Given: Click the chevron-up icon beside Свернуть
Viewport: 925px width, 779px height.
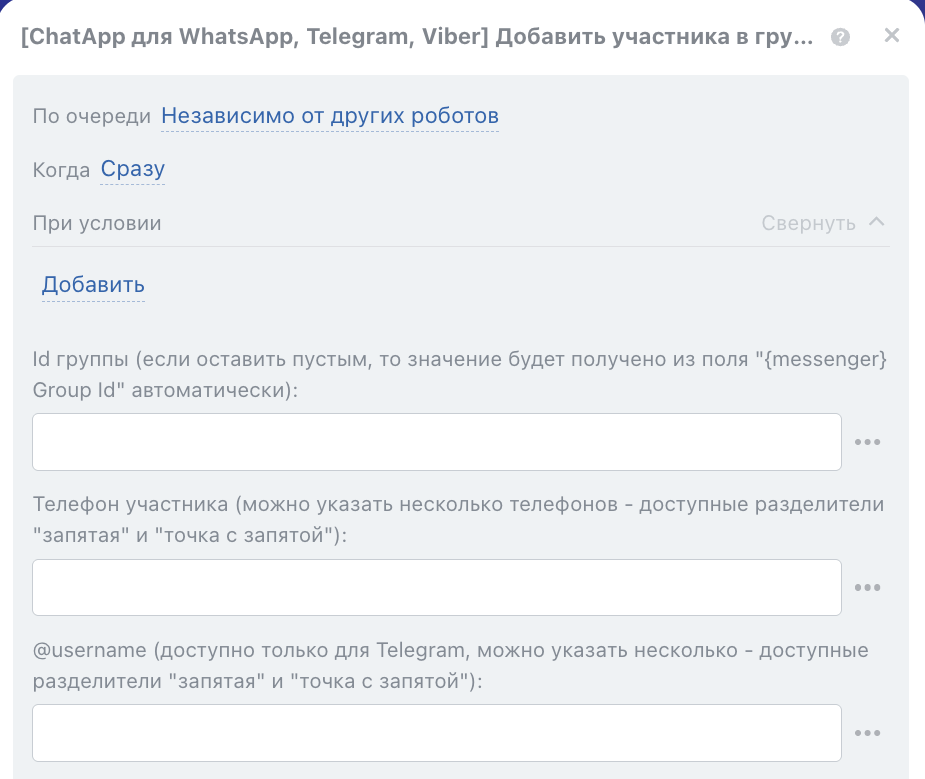Looking at the screenshot, I should [x=877, y=222].
